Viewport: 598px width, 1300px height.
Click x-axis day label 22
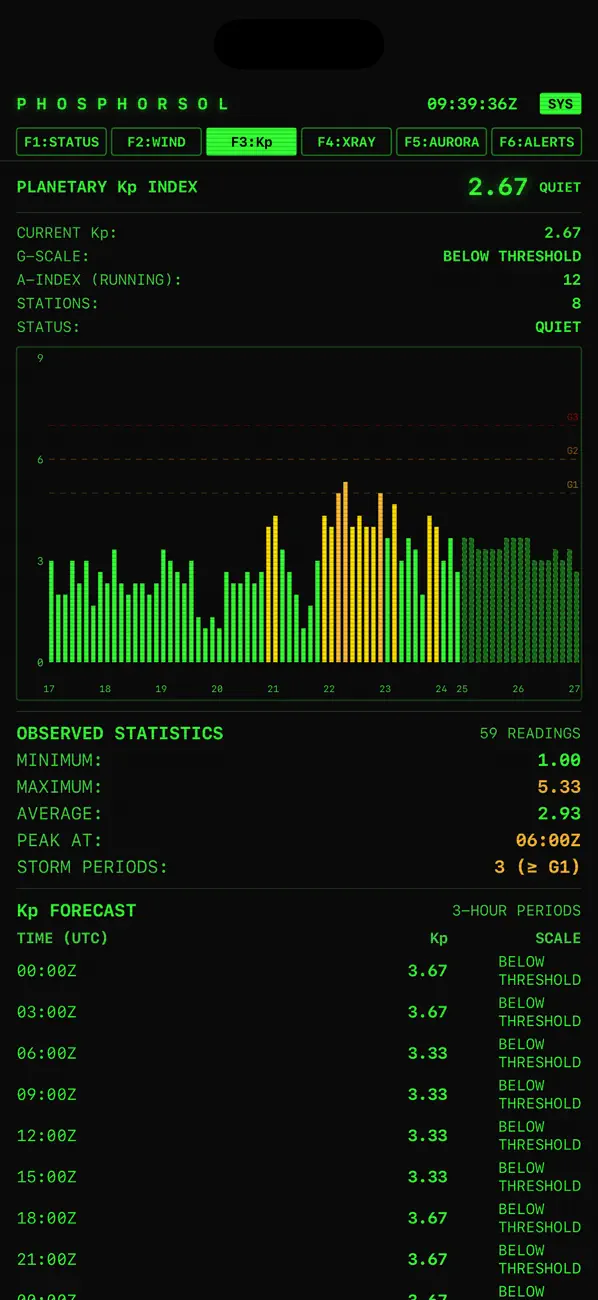[x=329, y=689]
